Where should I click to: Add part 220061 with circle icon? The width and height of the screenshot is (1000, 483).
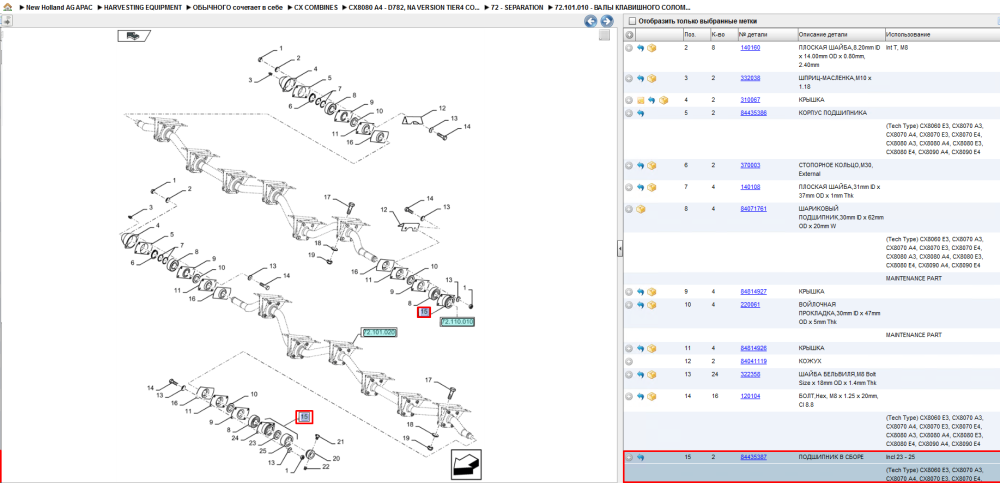(x=629, y=304)
